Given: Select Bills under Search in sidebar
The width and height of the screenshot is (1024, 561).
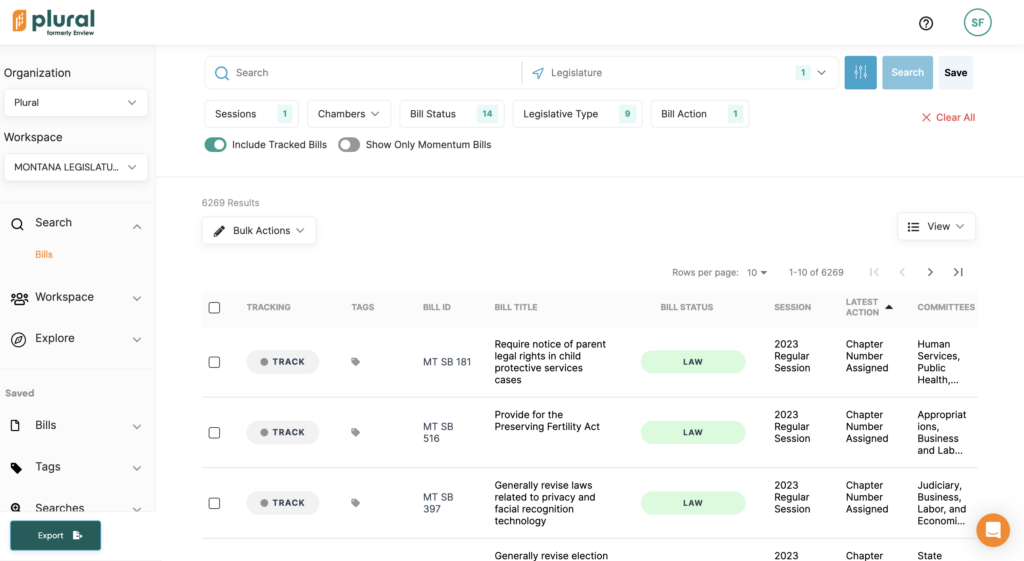Looking at the screenshot, I should coord(44,255).
